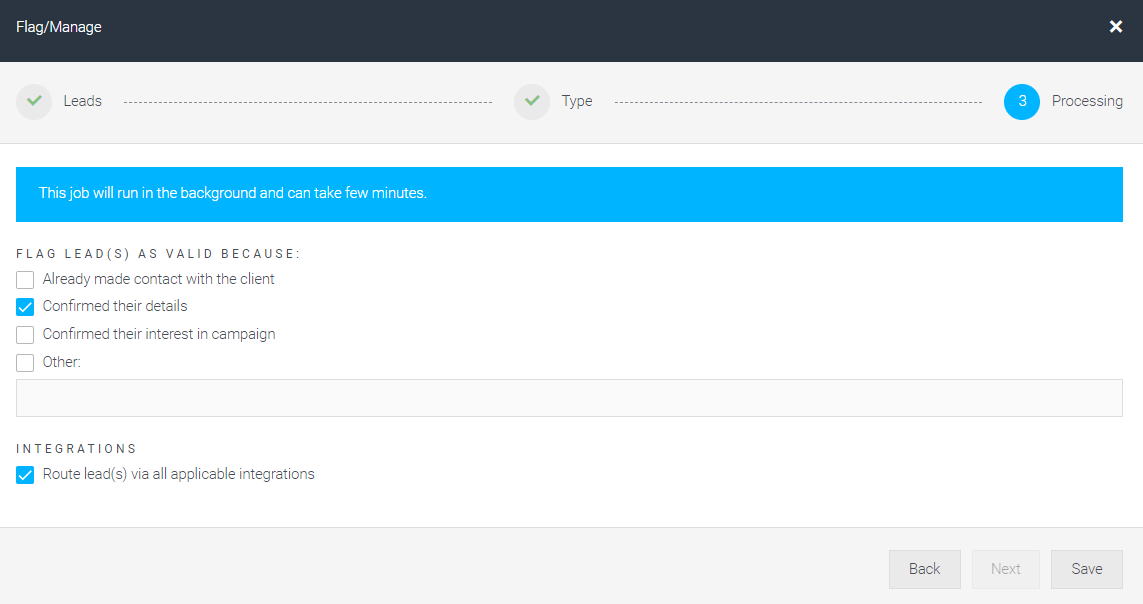Click the Back button

(x=924, y=569)
